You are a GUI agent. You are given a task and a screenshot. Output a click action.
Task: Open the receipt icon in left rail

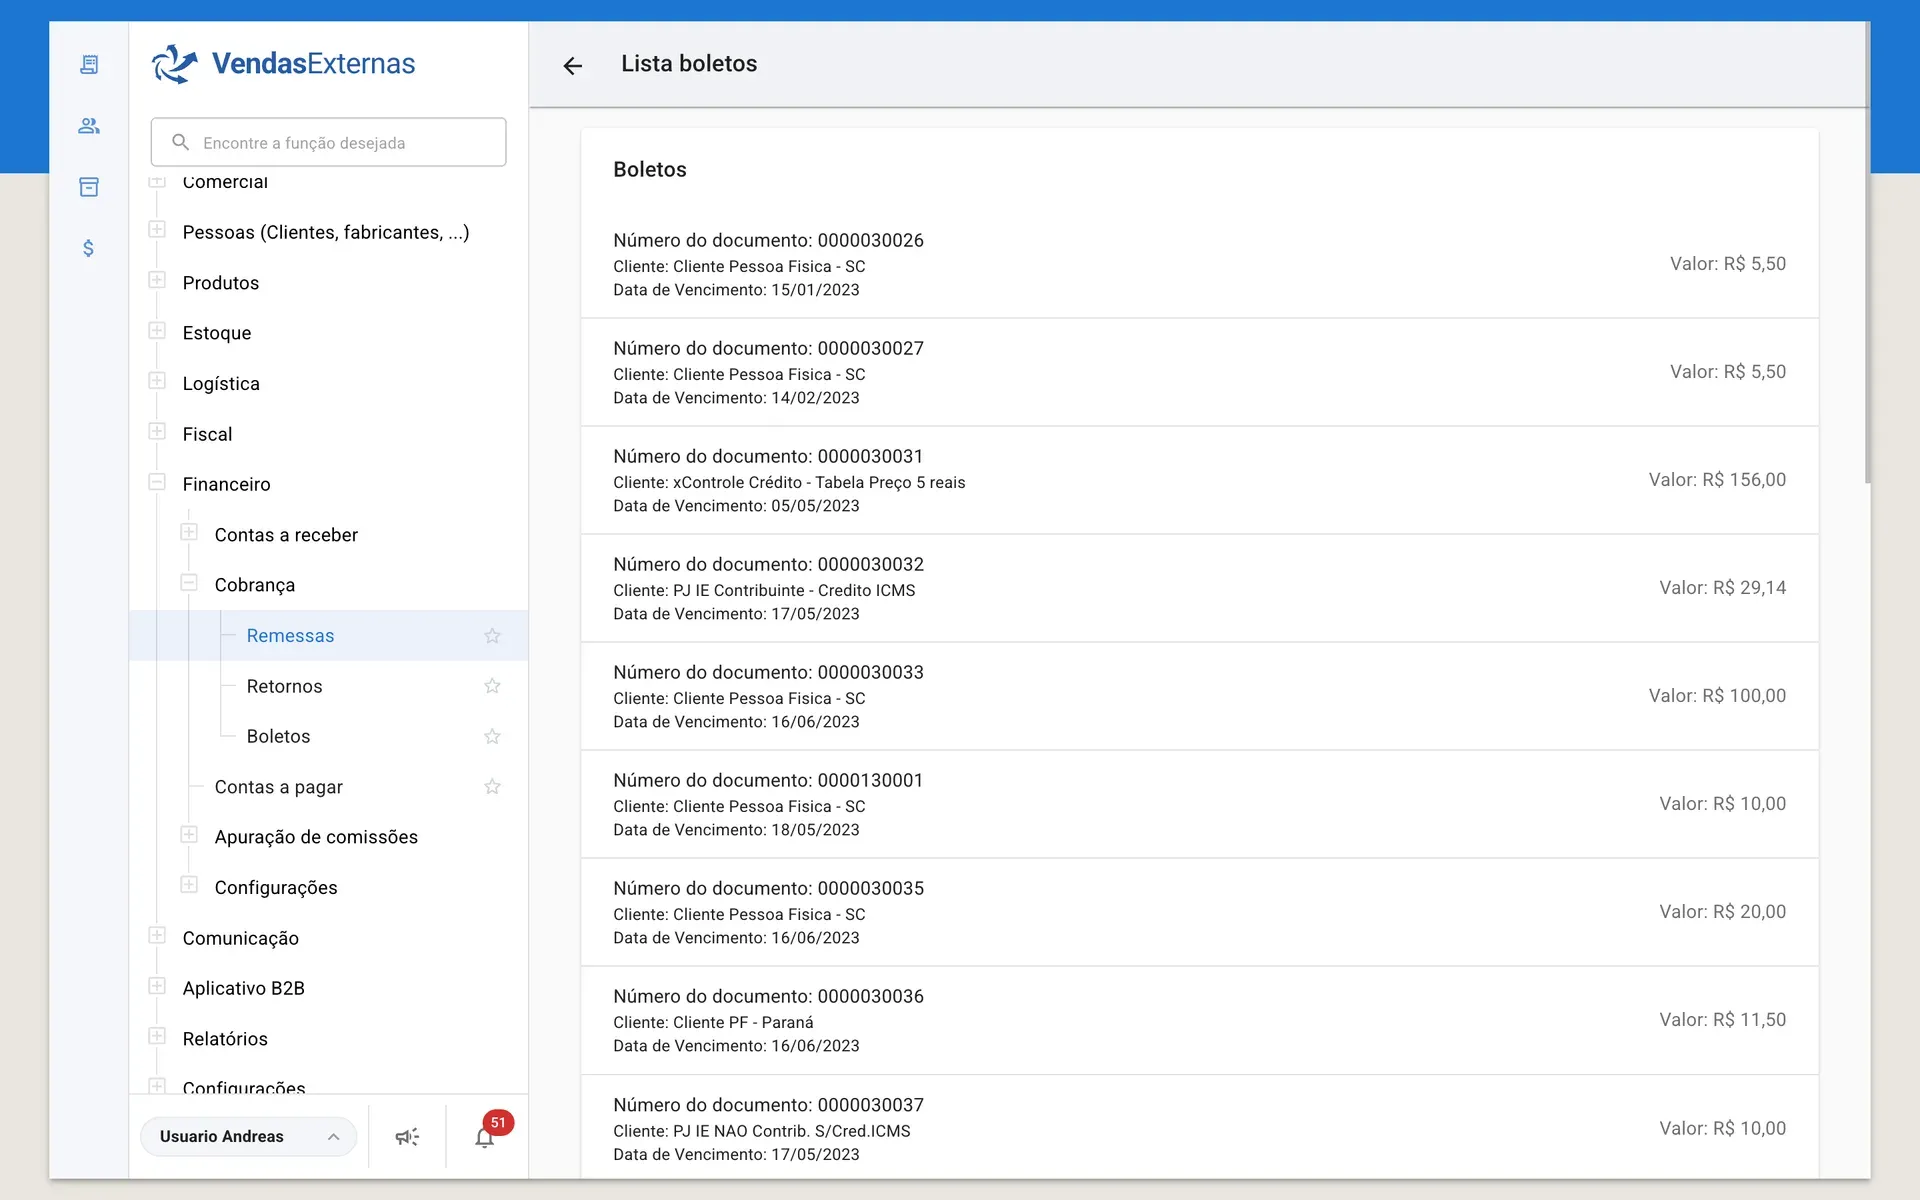pos(89,65)
